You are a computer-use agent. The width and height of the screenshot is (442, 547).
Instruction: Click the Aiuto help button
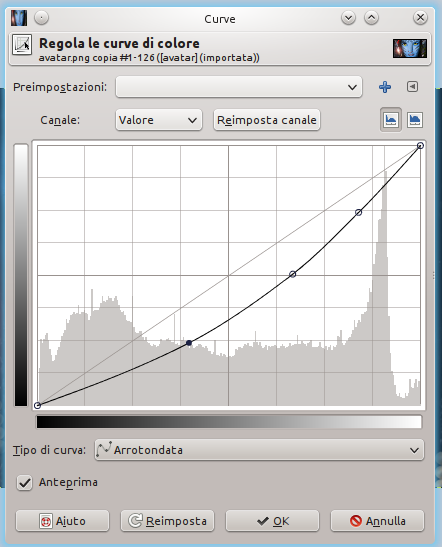click(x=62, y=521)
